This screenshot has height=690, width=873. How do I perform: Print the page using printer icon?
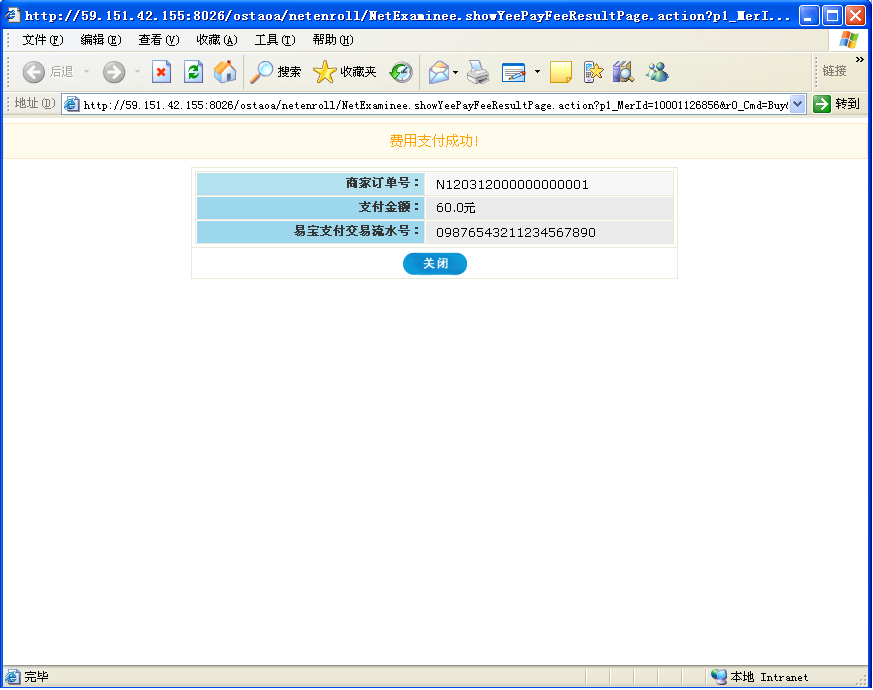click(x=478, y=72)
